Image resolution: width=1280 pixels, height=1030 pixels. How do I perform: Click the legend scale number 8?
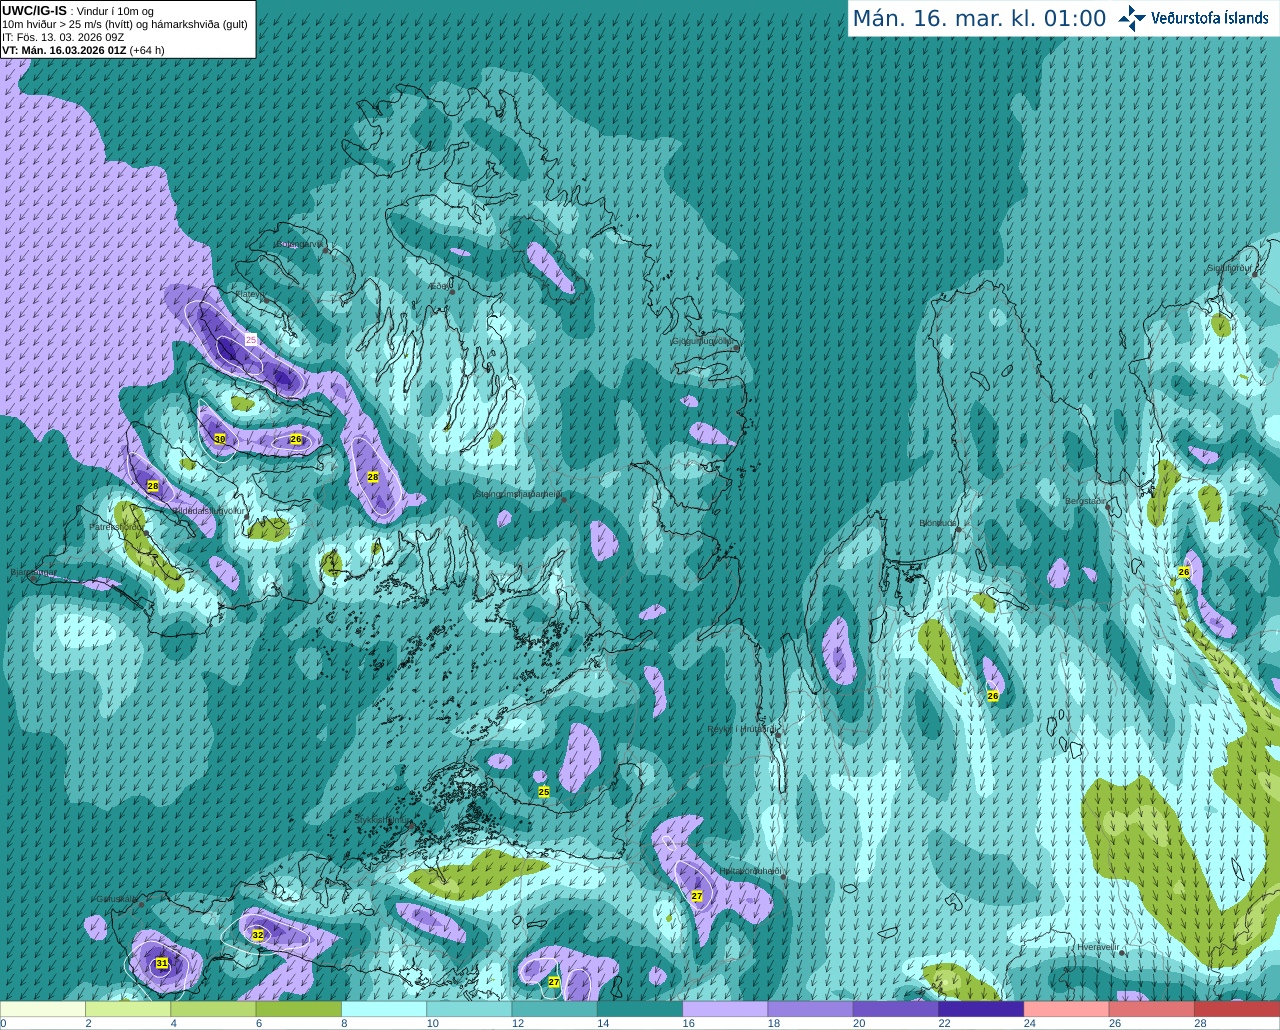pyautogui.click(x=344, y=1023)
